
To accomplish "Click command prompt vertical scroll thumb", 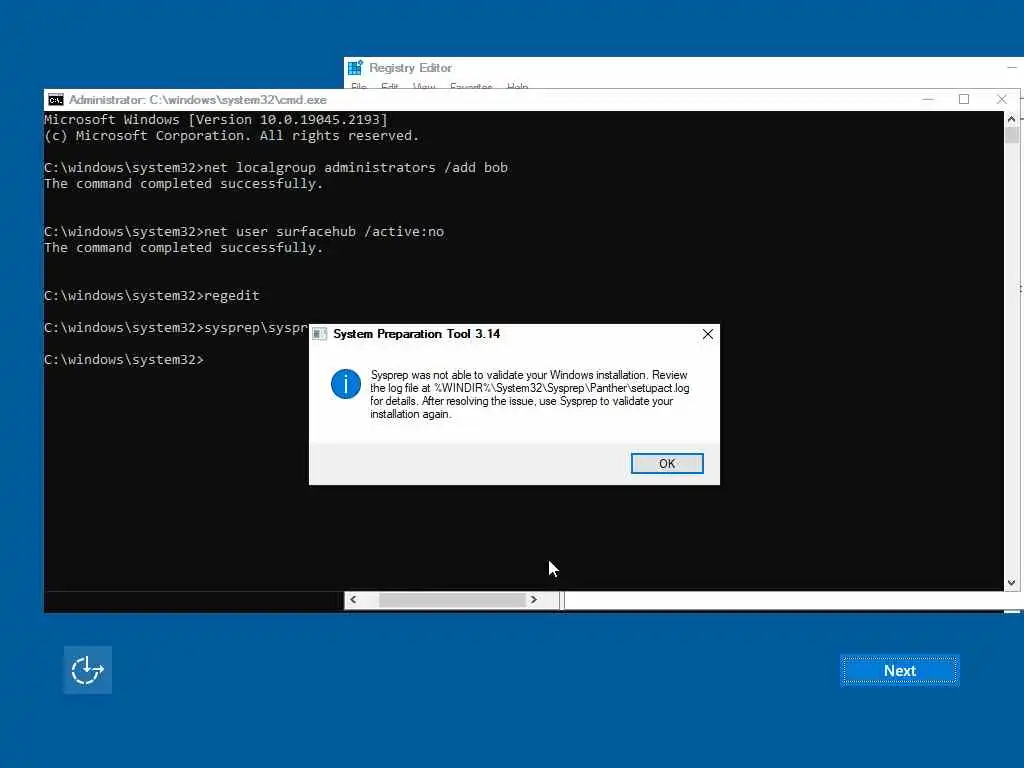I will point(1012,135).
